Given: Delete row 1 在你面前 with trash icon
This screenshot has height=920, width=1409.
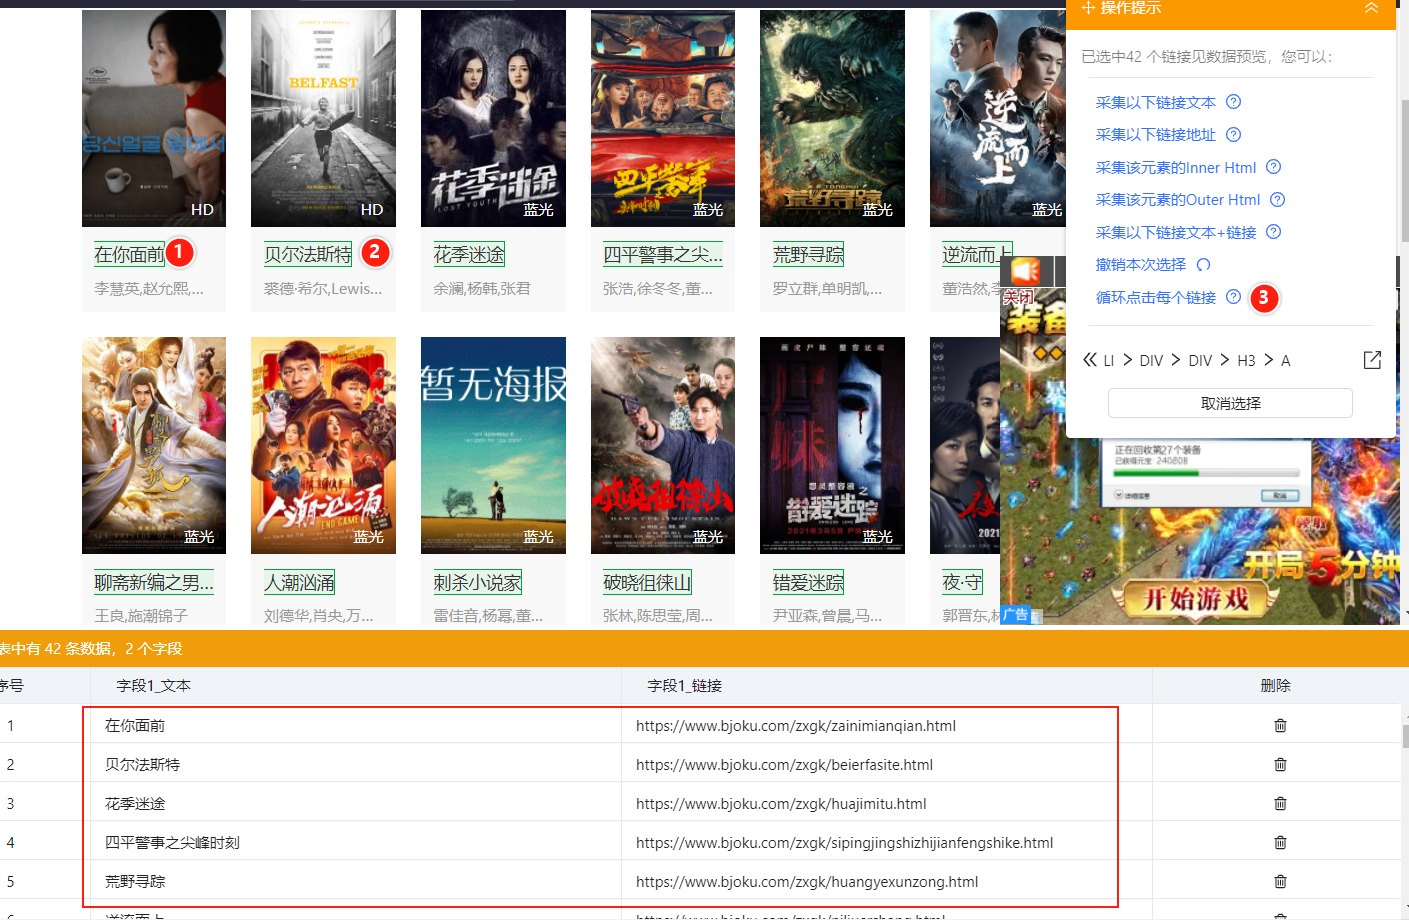Looking at the screenshot, I should point(1280,725).
